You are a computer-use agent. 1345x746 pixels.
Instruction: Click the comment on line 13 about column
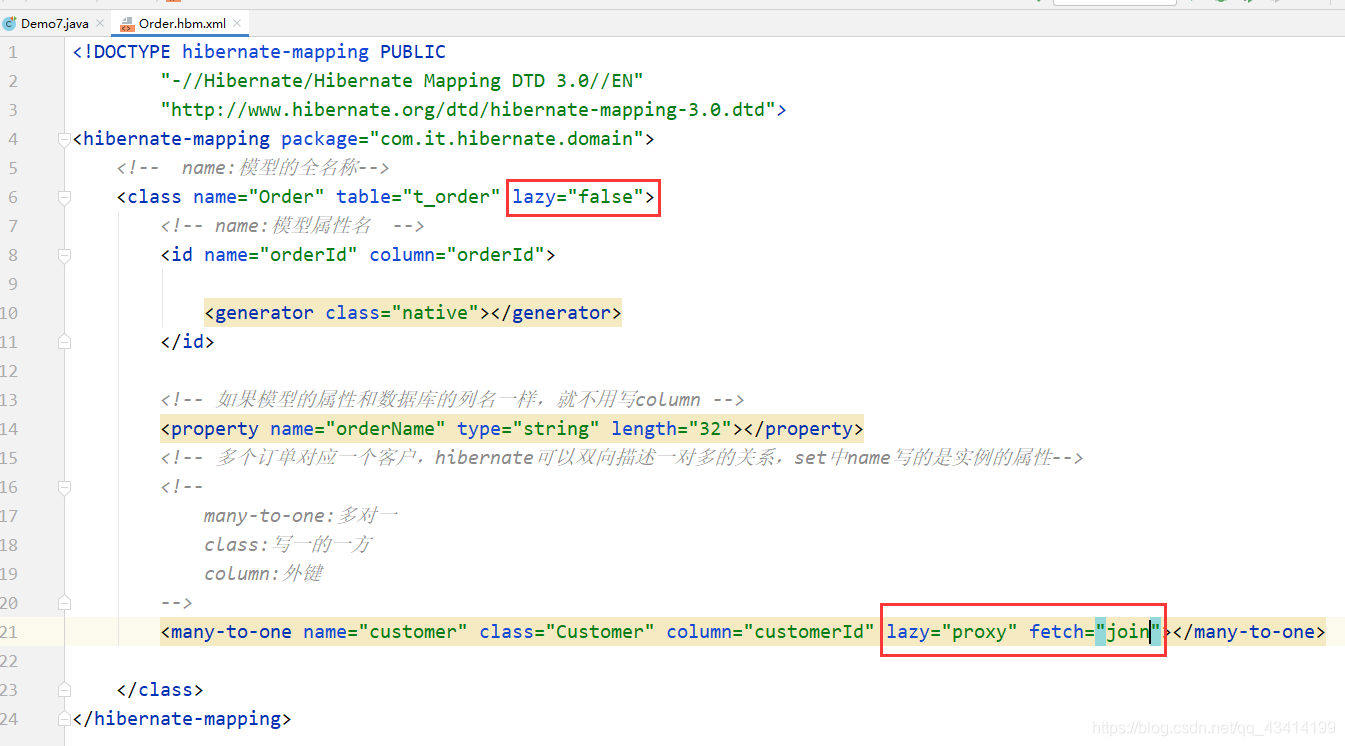452,400
